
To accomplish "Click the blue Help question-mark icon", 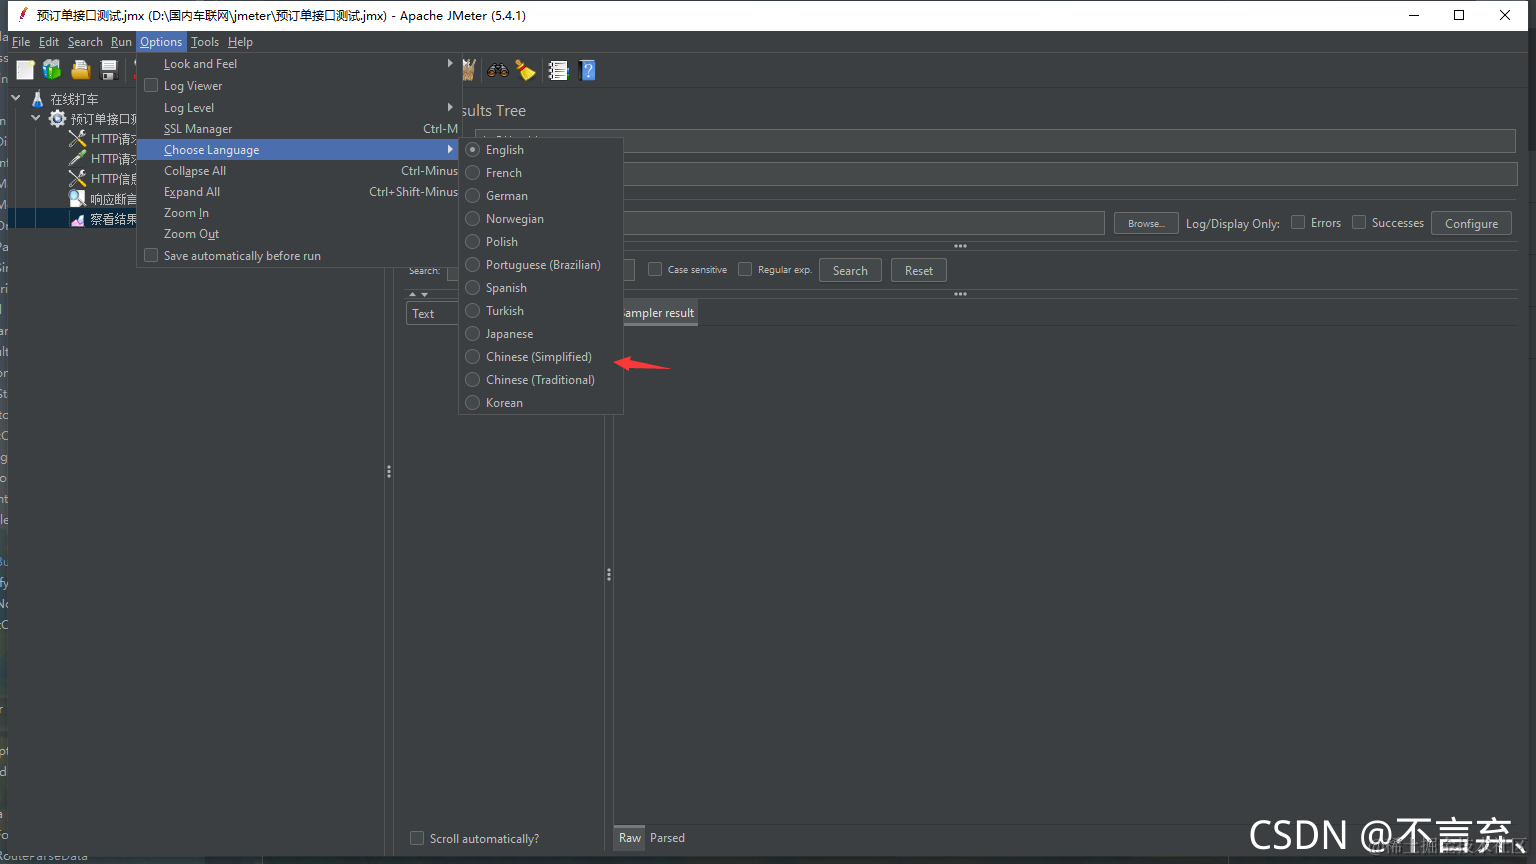I will click(x=588, y=70).
